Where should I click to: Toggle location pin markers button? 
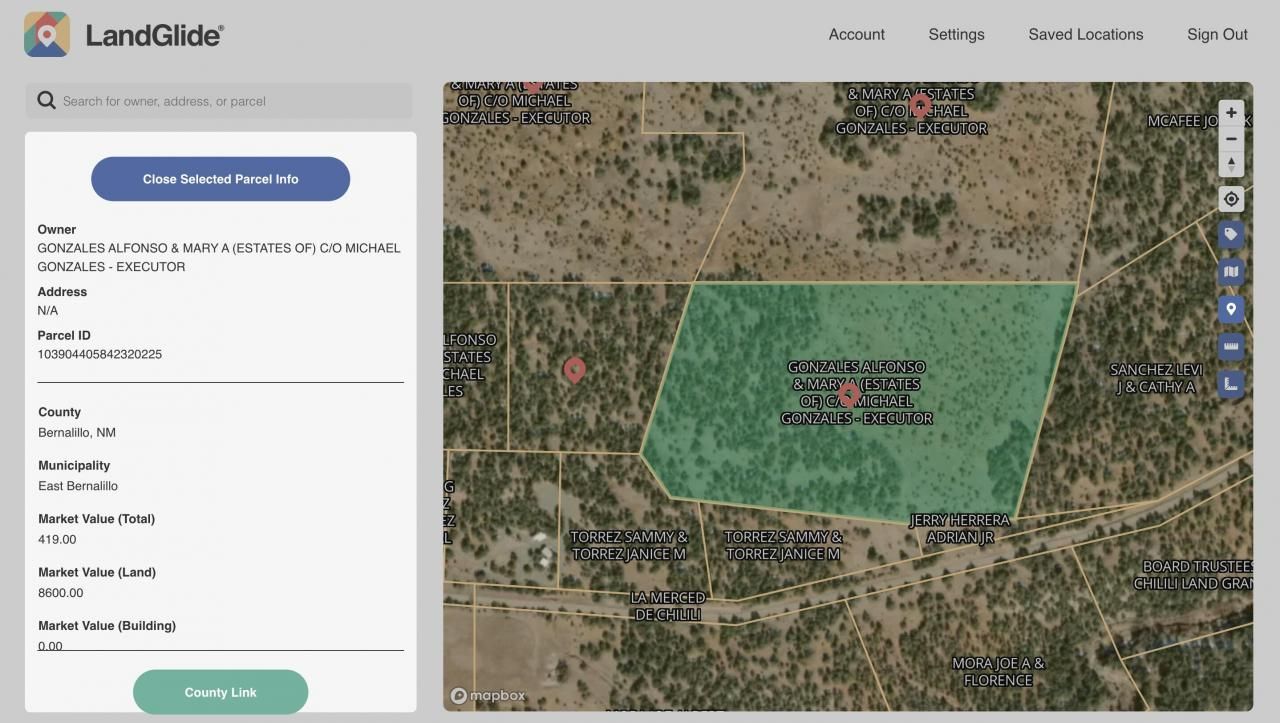pos(1231,309)
